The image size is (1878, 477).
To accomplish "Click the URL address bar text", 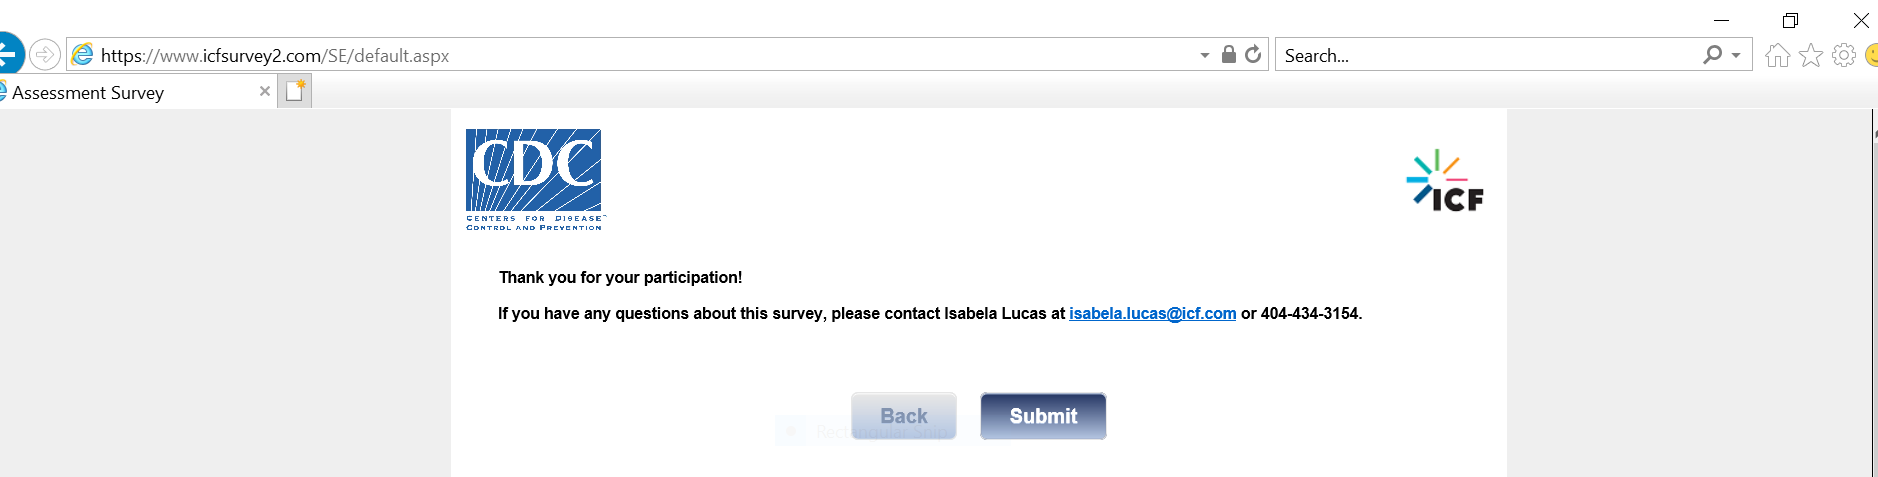I will point(275,56).
